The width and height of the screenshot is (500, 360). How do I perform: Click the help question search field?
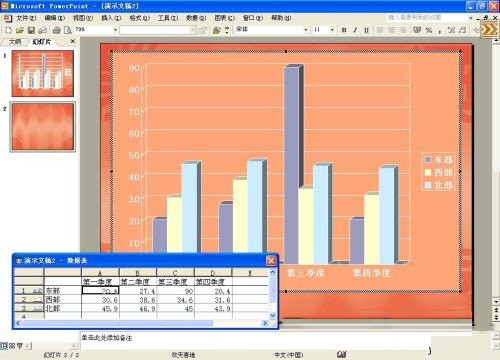click(427, 18)
